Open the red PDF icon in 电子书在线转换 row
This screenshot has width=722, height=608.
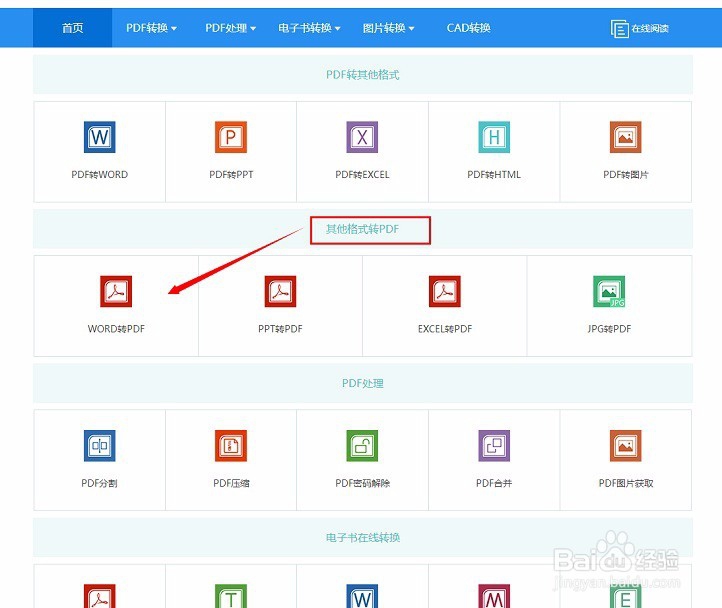click(x=99, y=596)
